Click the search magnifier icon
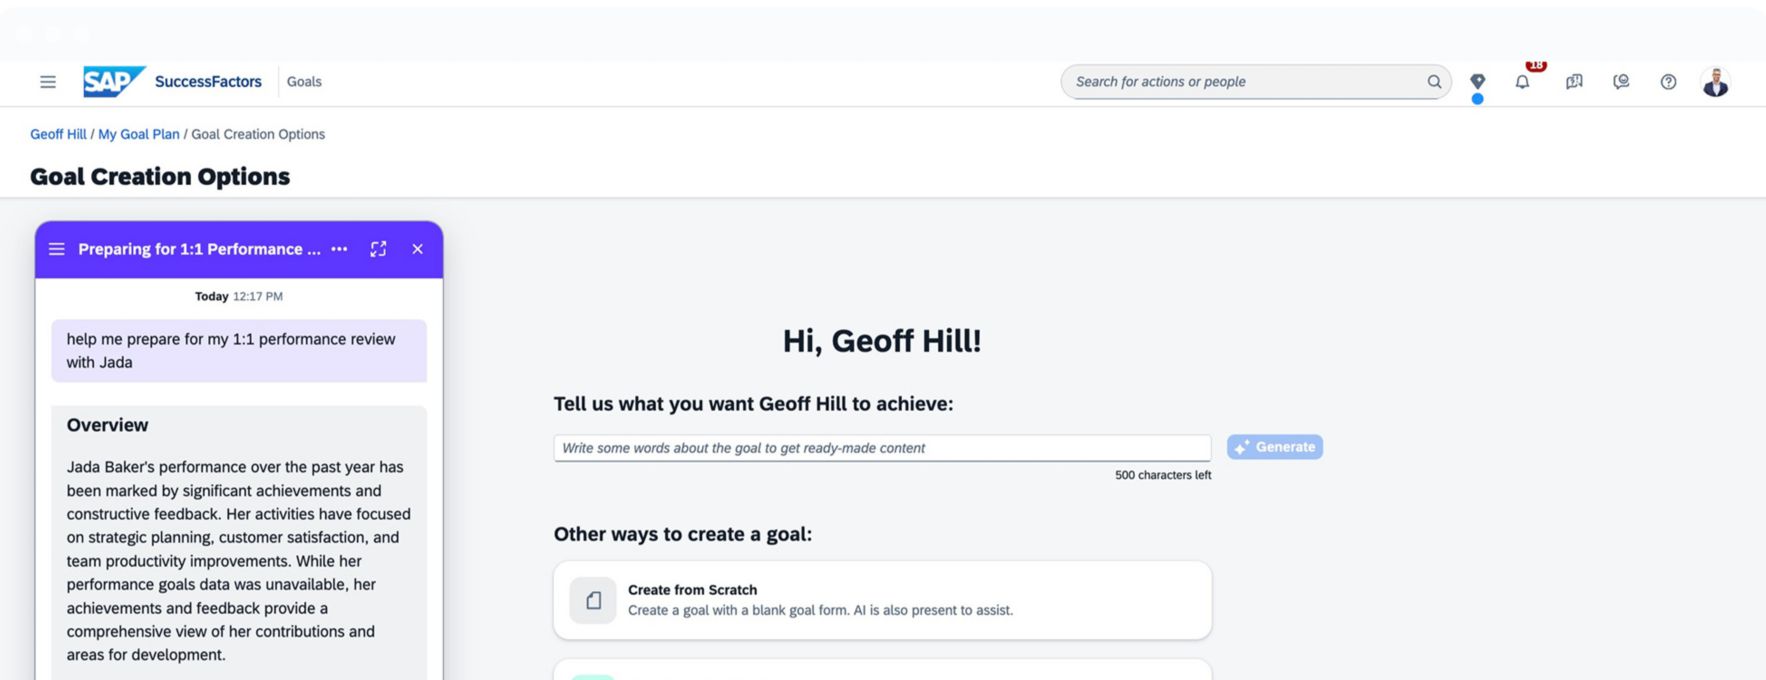This screenshot has width=1766, height=680. [x=1434, y=82]
